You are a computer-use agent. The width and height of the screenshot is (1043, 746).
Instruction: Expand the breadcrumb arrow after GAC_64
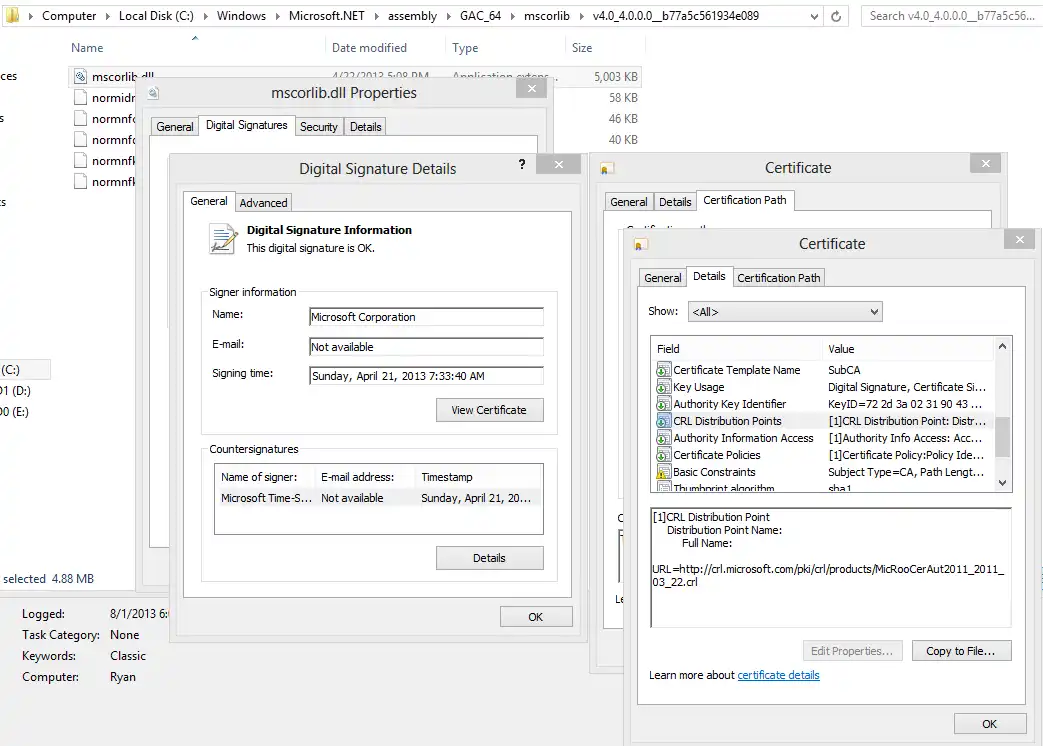tap(513, 16)
